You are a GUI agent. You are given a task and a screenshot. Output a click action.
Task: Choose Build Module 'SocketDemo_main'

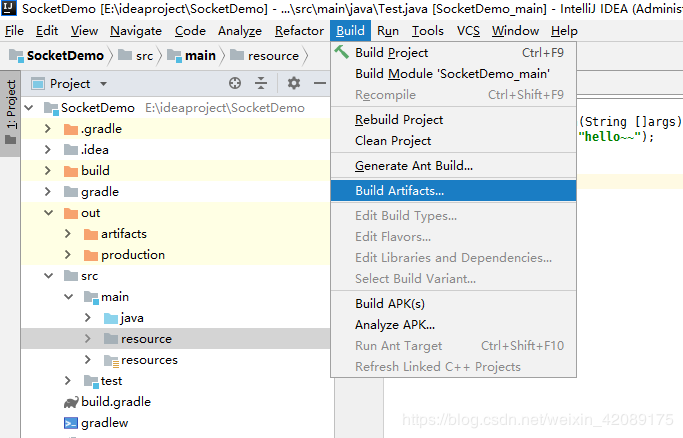tap(453, 74)
